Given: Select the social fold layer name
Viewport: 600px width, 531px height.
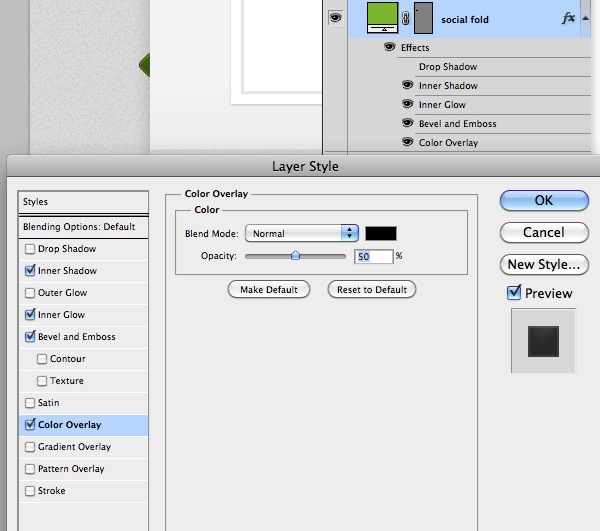Looking at the screenshot, I should point(465,20).
